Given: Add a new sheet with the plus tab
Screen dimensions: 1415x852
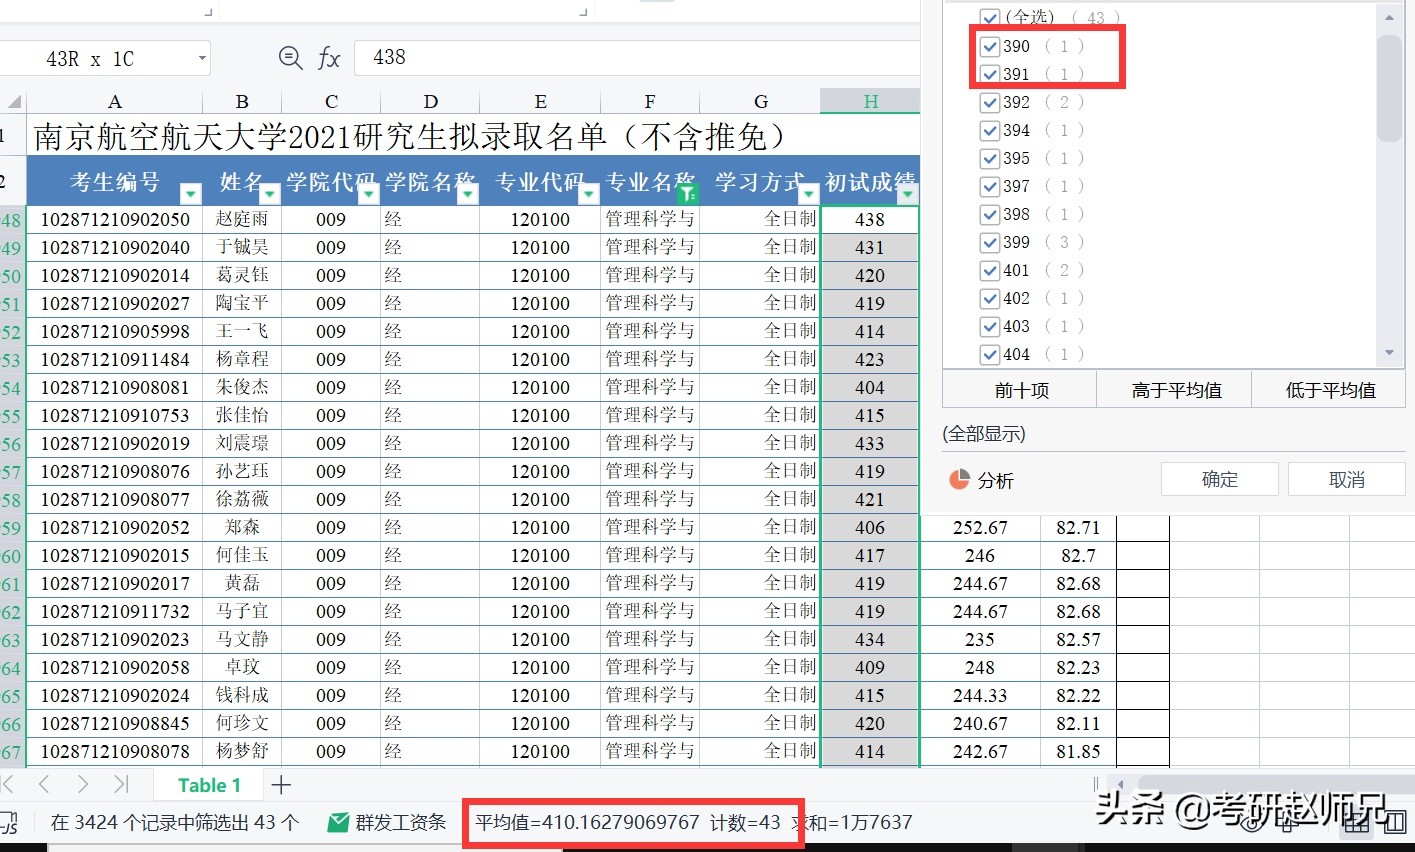Looking at the screenshot, I should click(281, 785).
